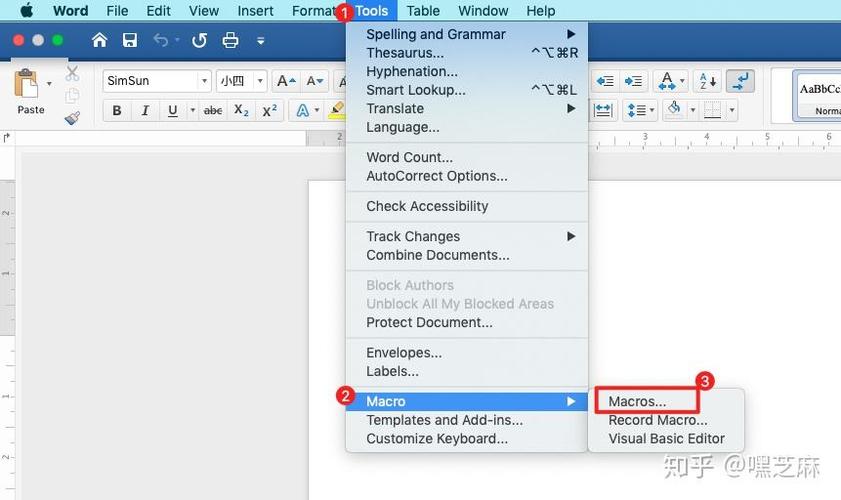The image size is (841, 500).
Task: Select the Normal style thumbnail
Action: (818, 95)
